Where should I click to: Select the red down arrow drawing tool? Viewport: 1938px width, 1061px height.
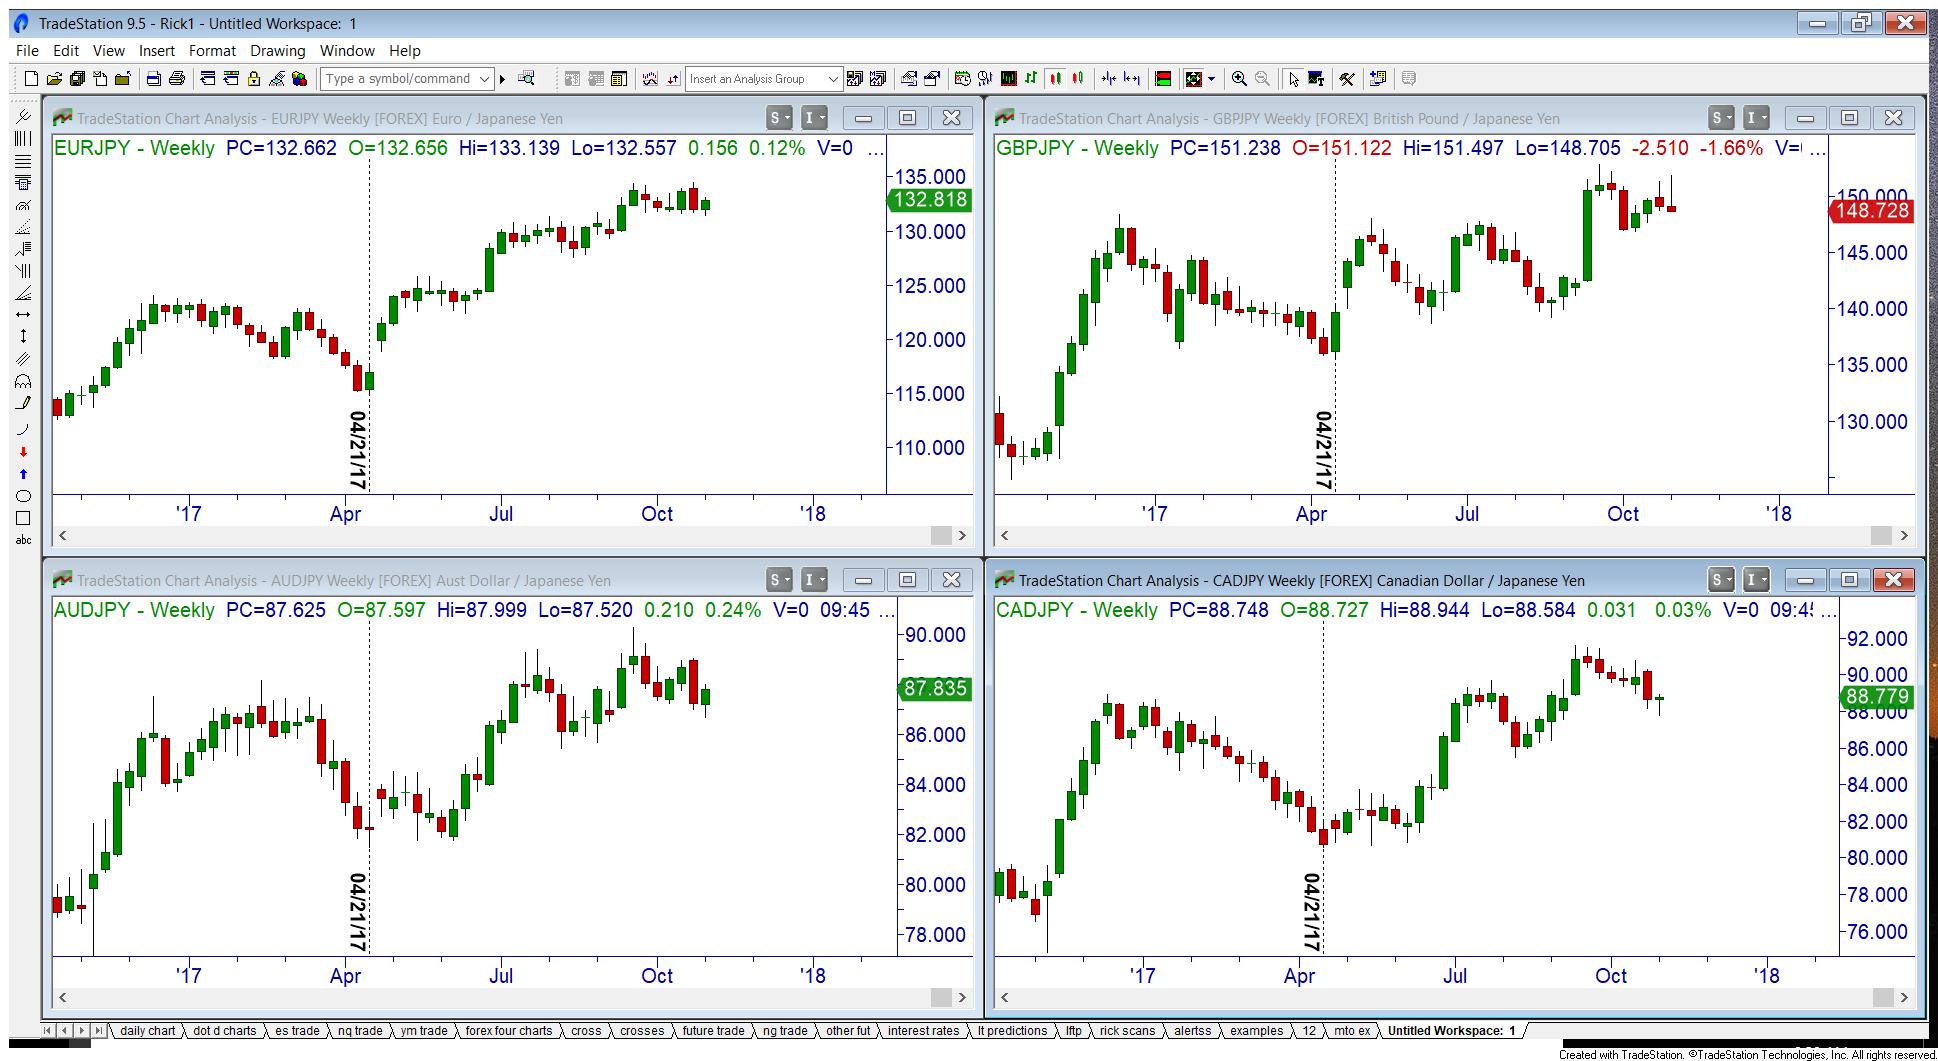tap(23, 452)
